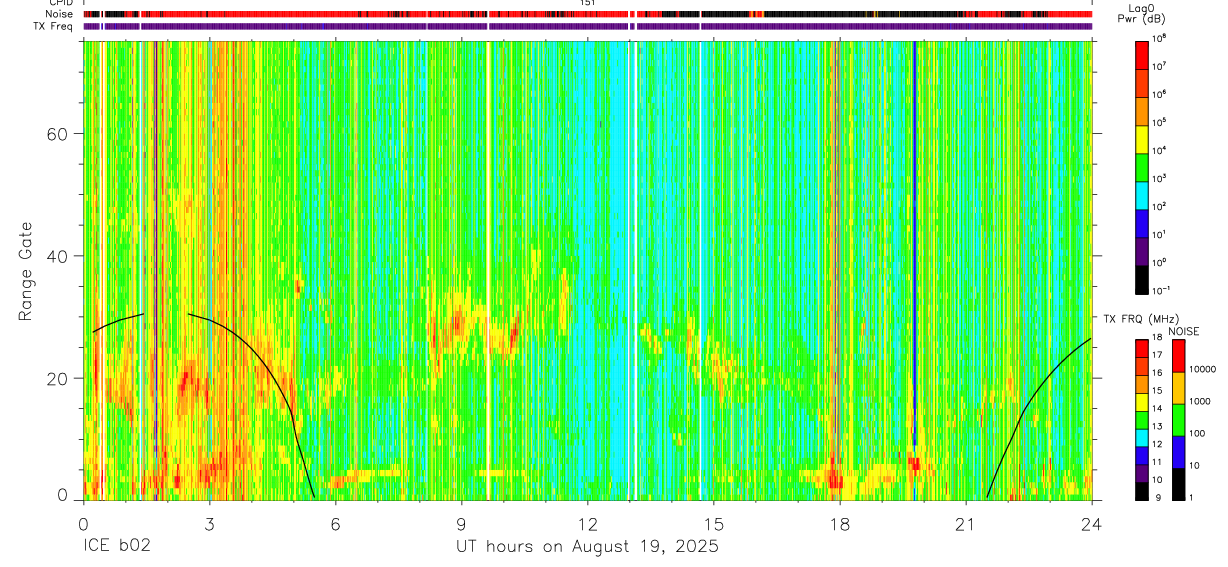Pick the green swatch in the NOISE colorbar
Viewport: 1228px width, 567px height.
1180,419
